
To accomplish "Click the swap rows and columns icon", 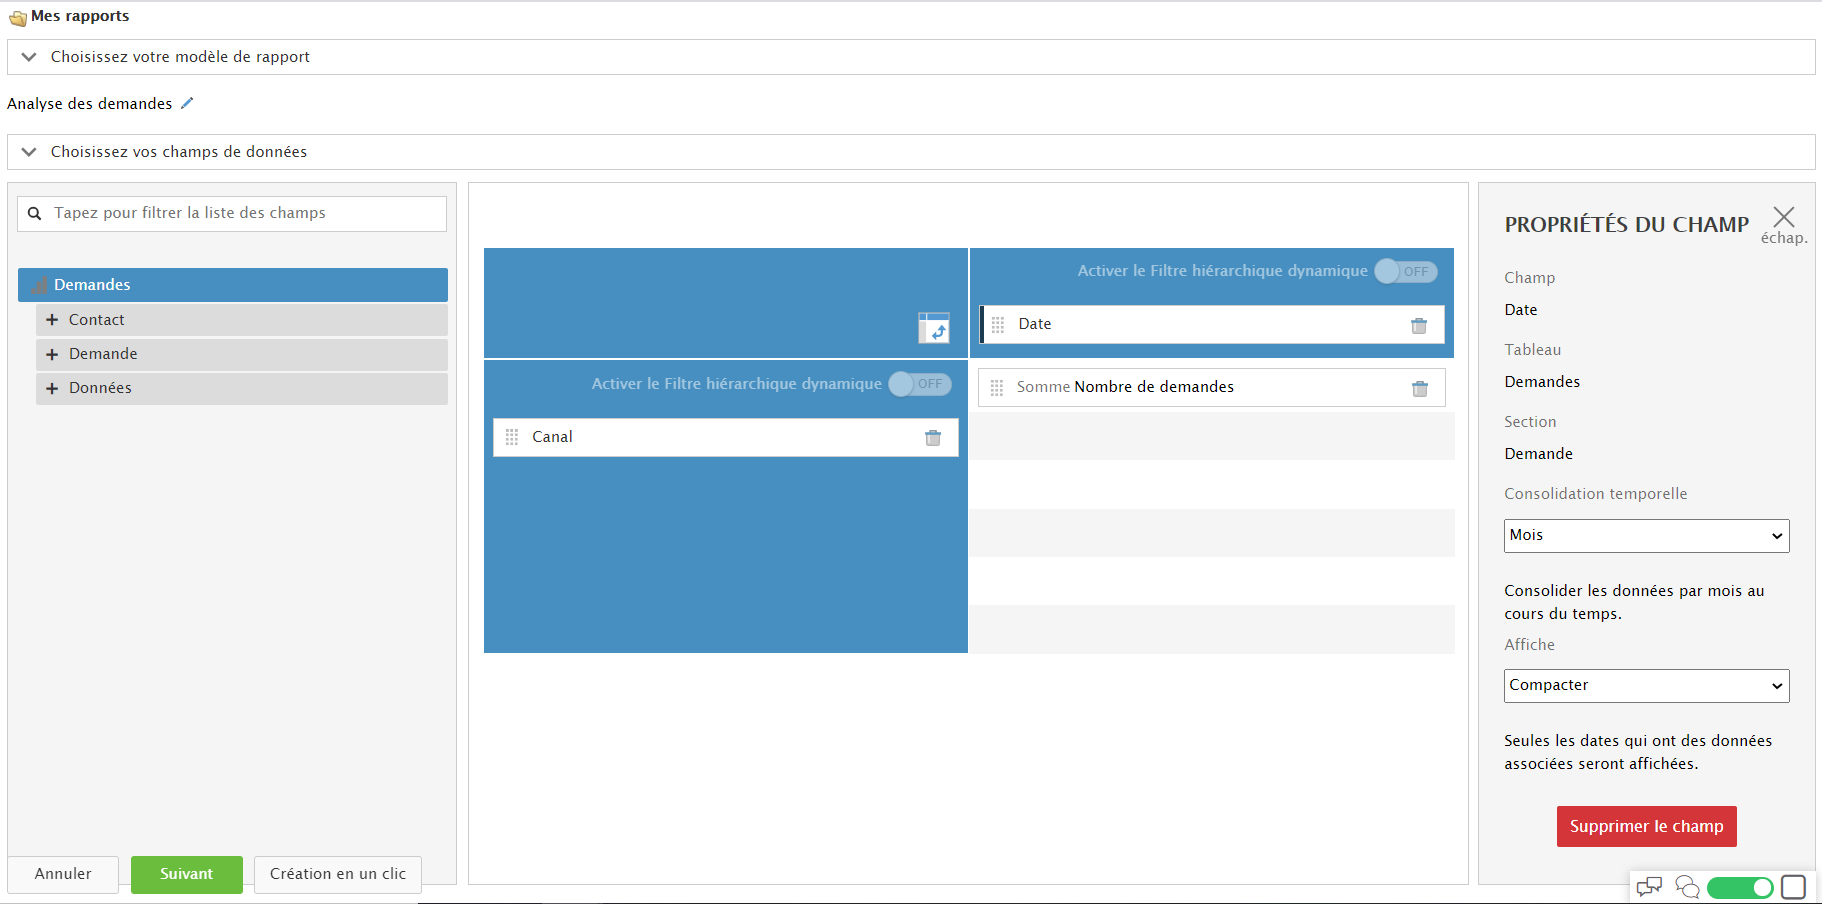I will tap(933, 328).
